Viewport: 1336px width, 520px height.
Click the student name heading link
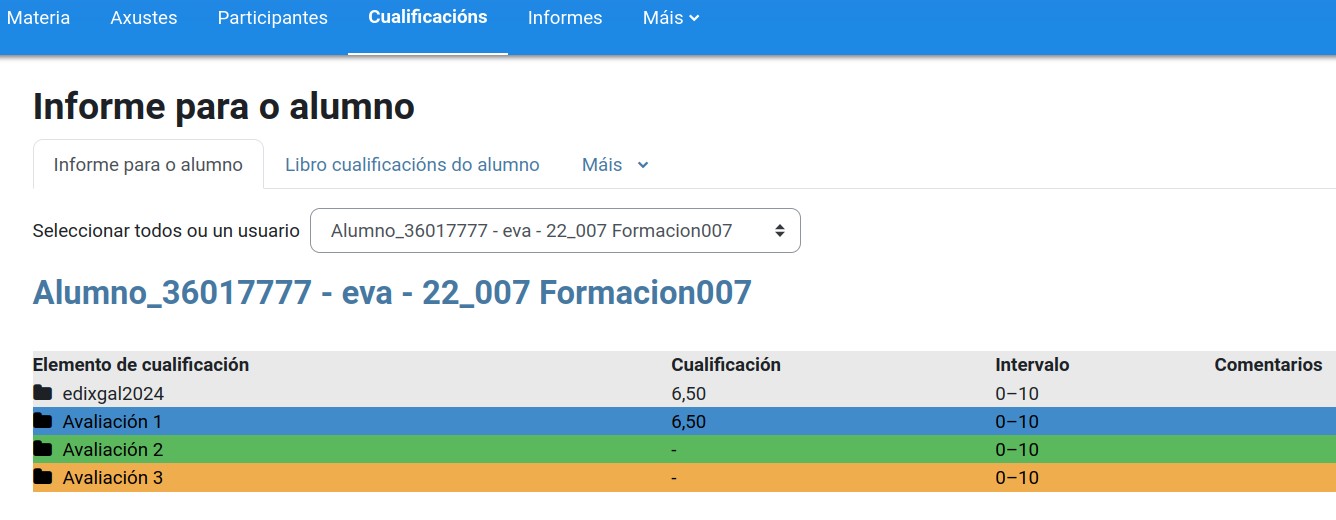pos(392,293)
